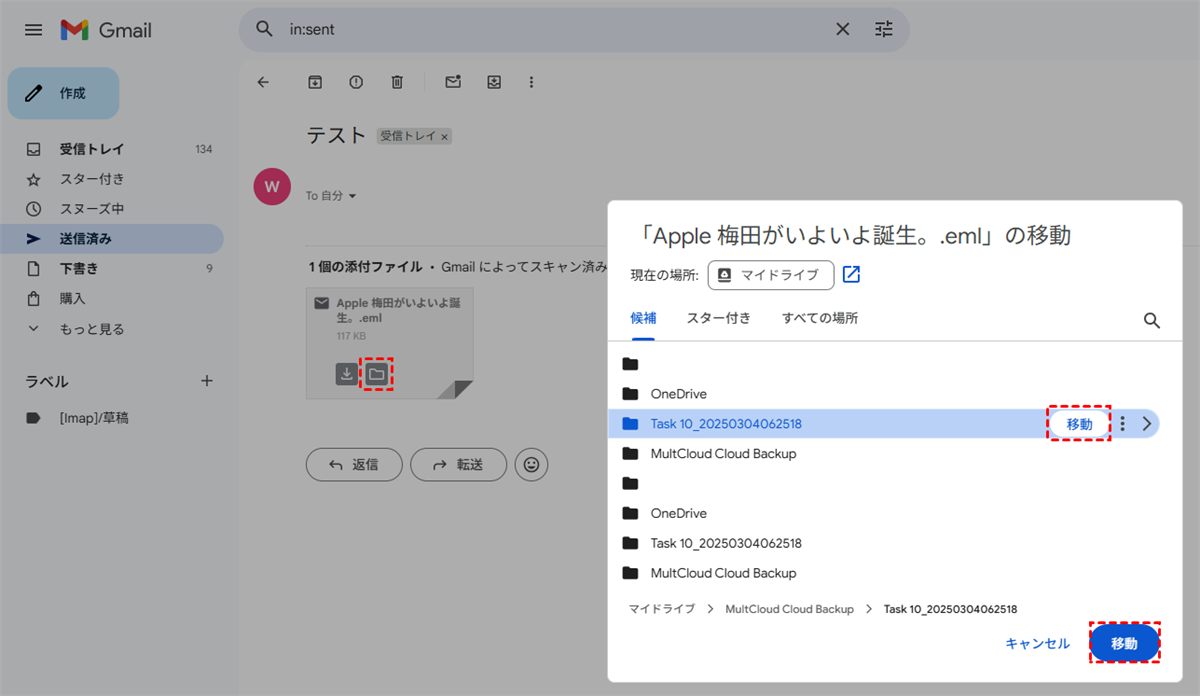Image resolution: width=1200 pixels, height=696 pixels.
Task: Click the sender avatar W
Action: click(272, 186)
